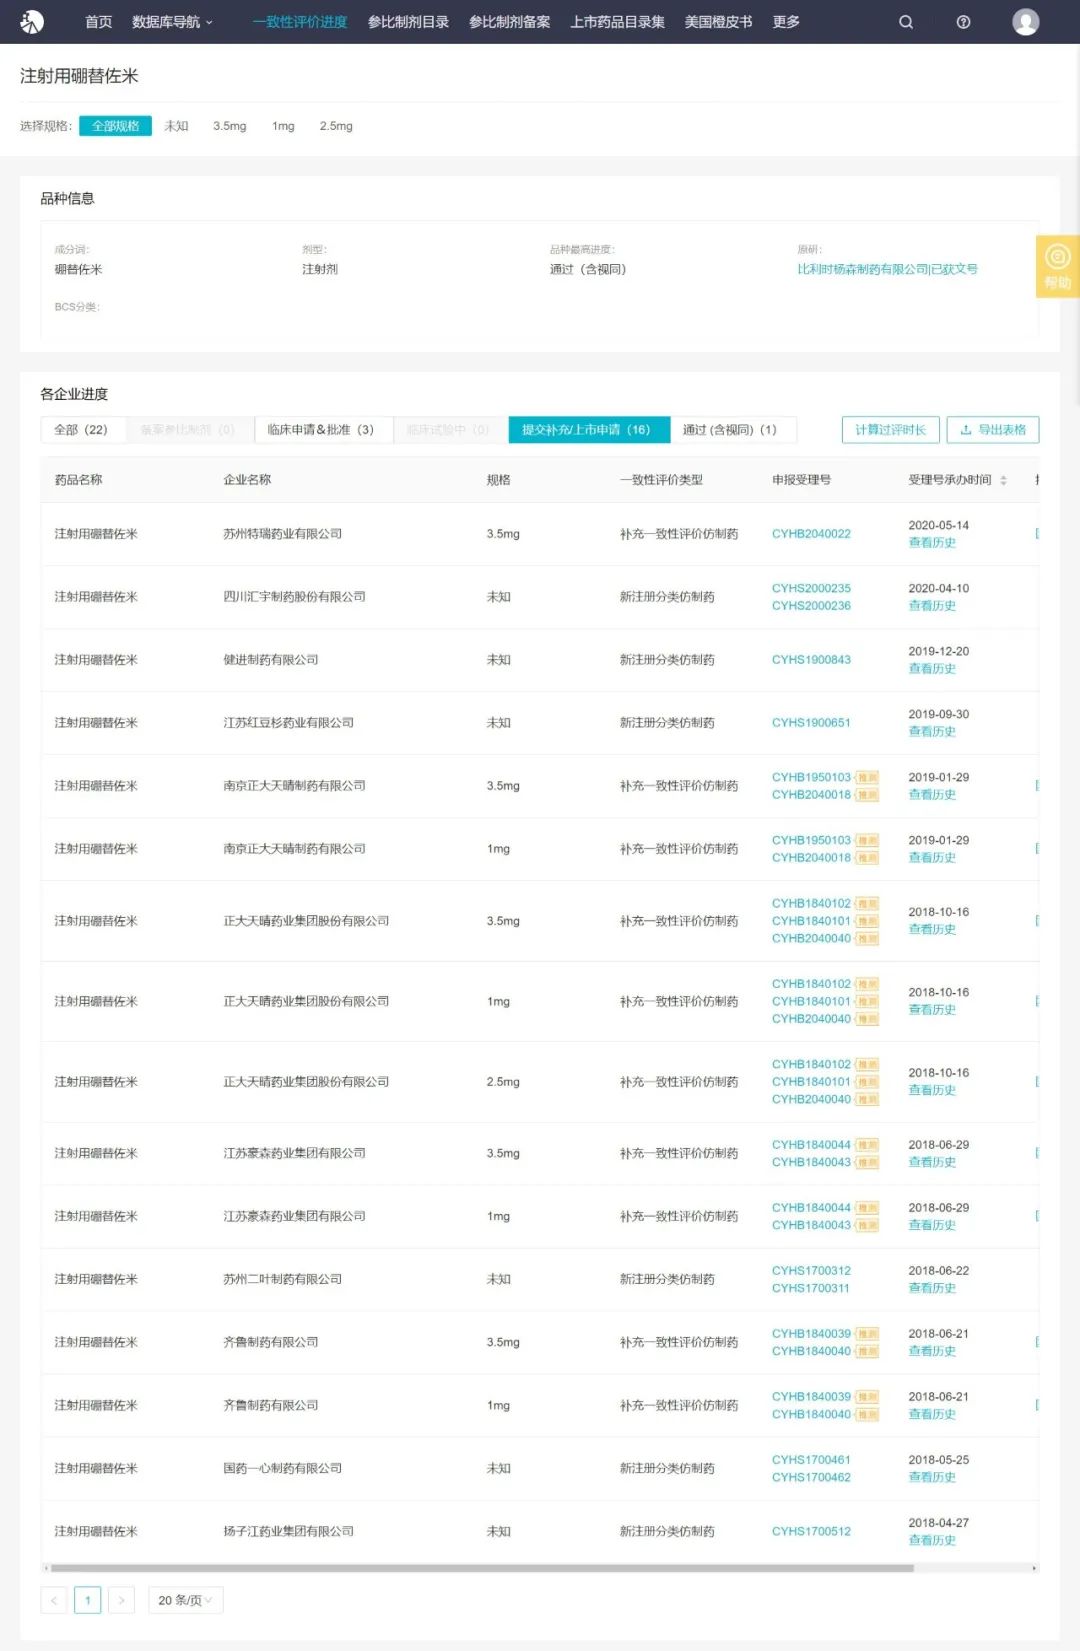The width and height of the screenshot is (1080, 1651).
Task: Expand the 数据库导航 dropdown menu
Action: pyautogui.click(x=172, y=22)
